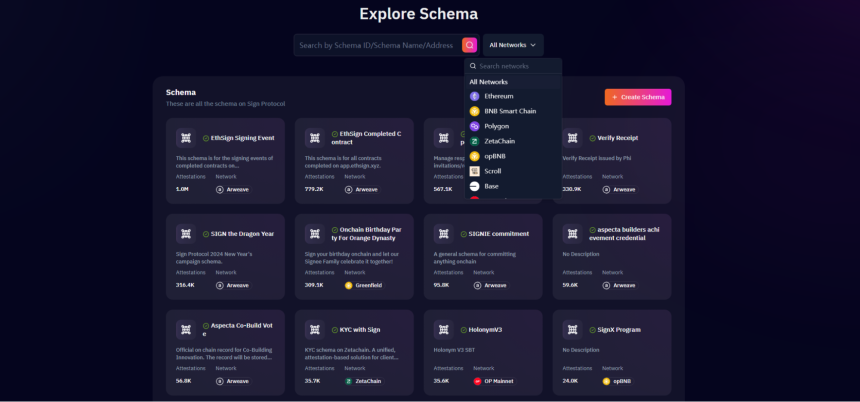Click verified checkmark beside Verify Receipt
860x402 pixels.
tap(592, 138)
